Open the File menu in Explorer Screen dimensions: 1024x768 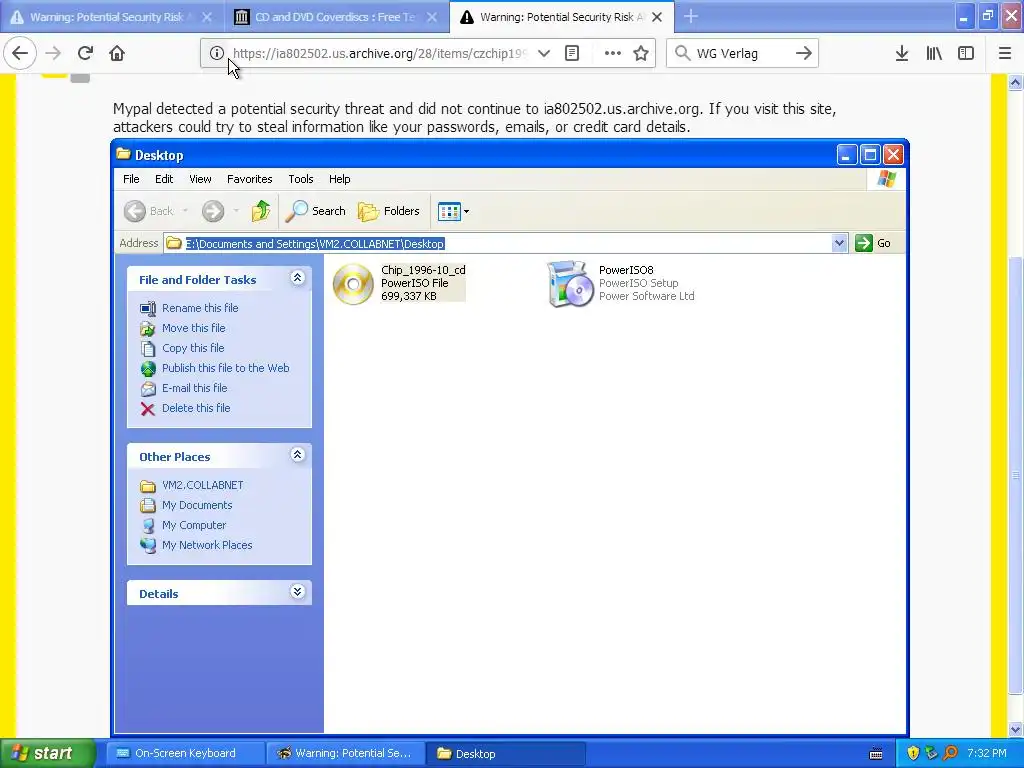pos(131,179)
